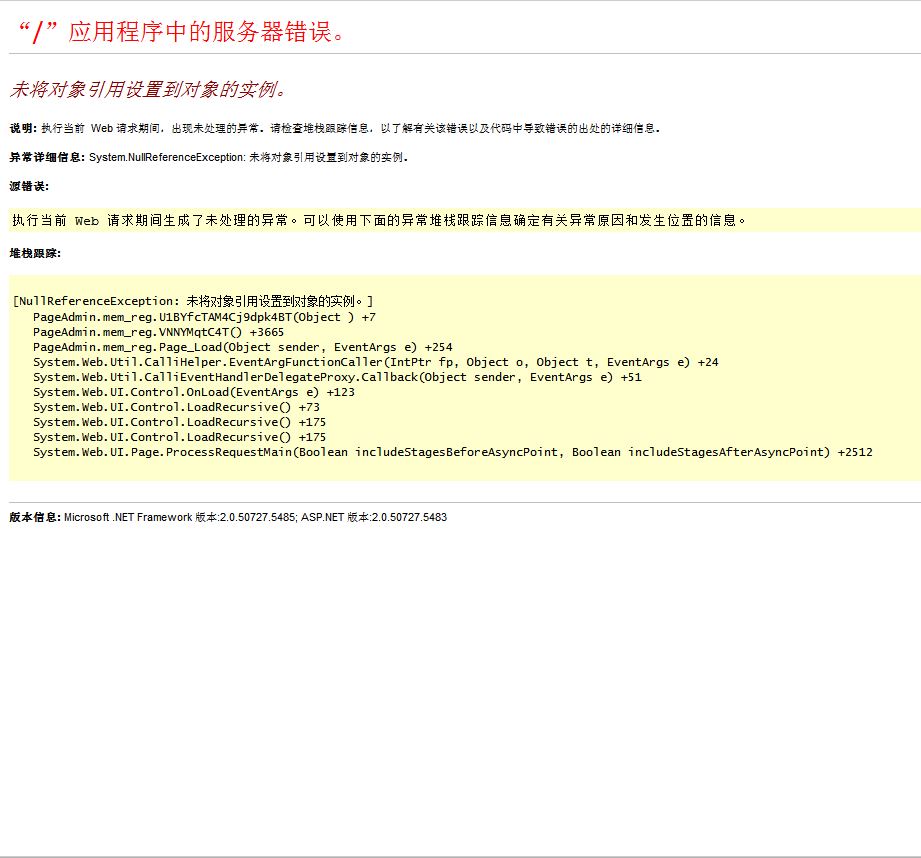Click the 堆栈跟踪 label
921x858 pixels.
tap(35, 253)
